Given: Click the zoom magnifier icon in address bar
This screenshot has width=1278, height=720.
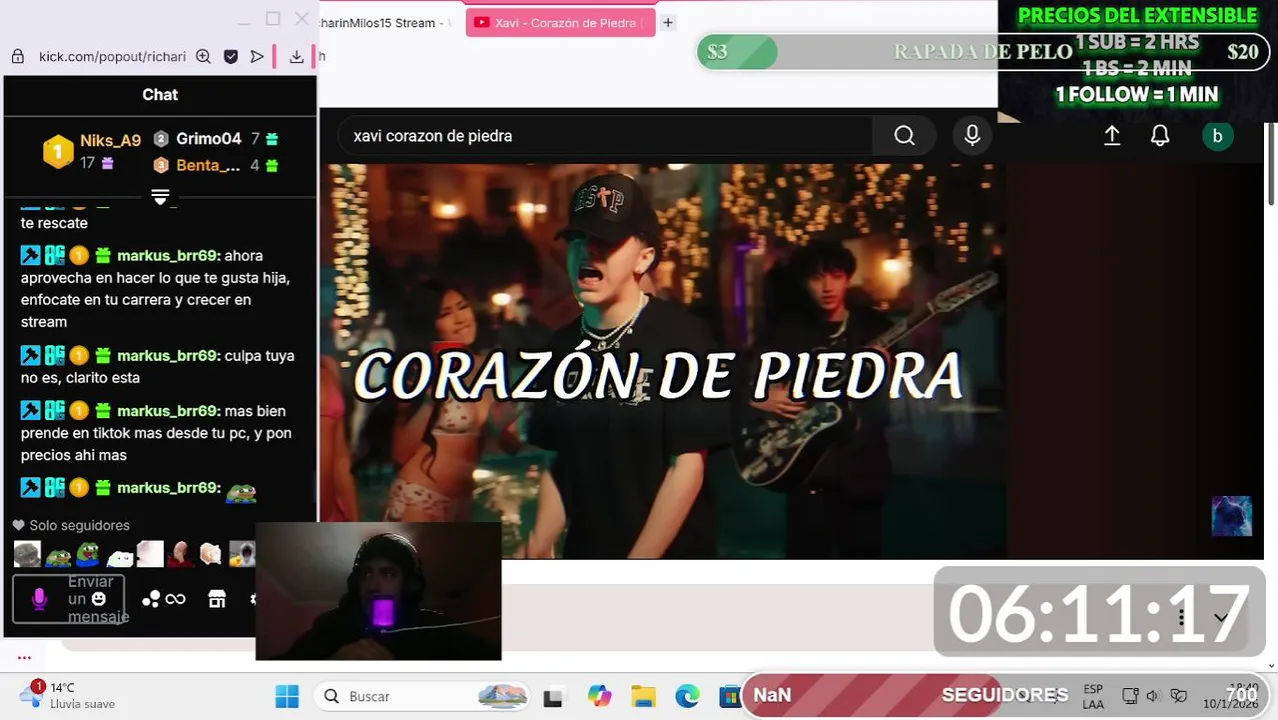Looking at the screenshot, I should [x=203, y=57].
